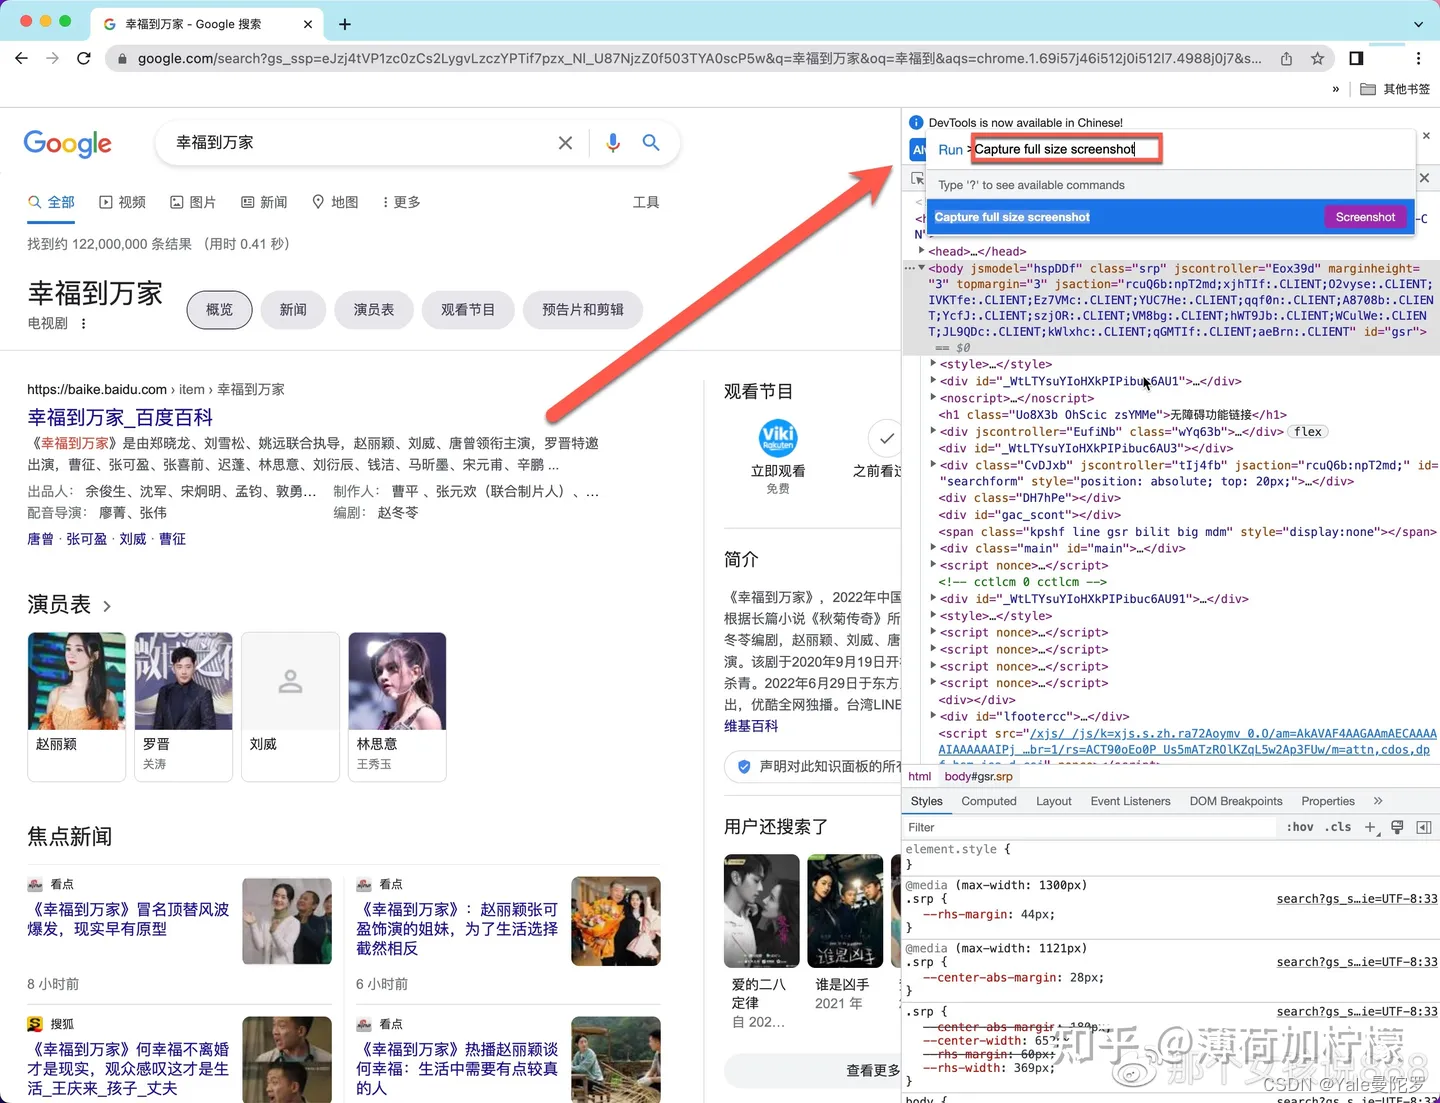Bookmark this page with the star icon
The height and width of the screenshot is (1103, 1440).
(1318, 59)
